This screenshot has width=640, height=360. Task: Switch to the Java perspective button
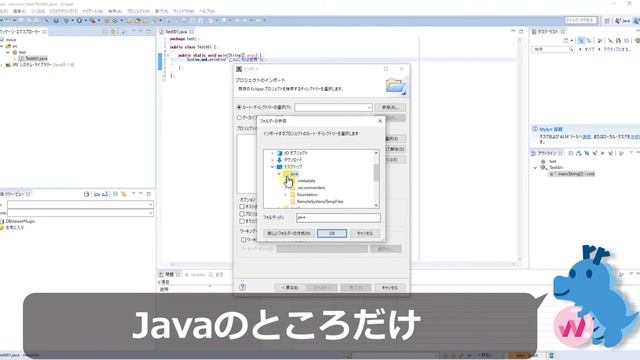pyautogui.click(x=623, y=20)
